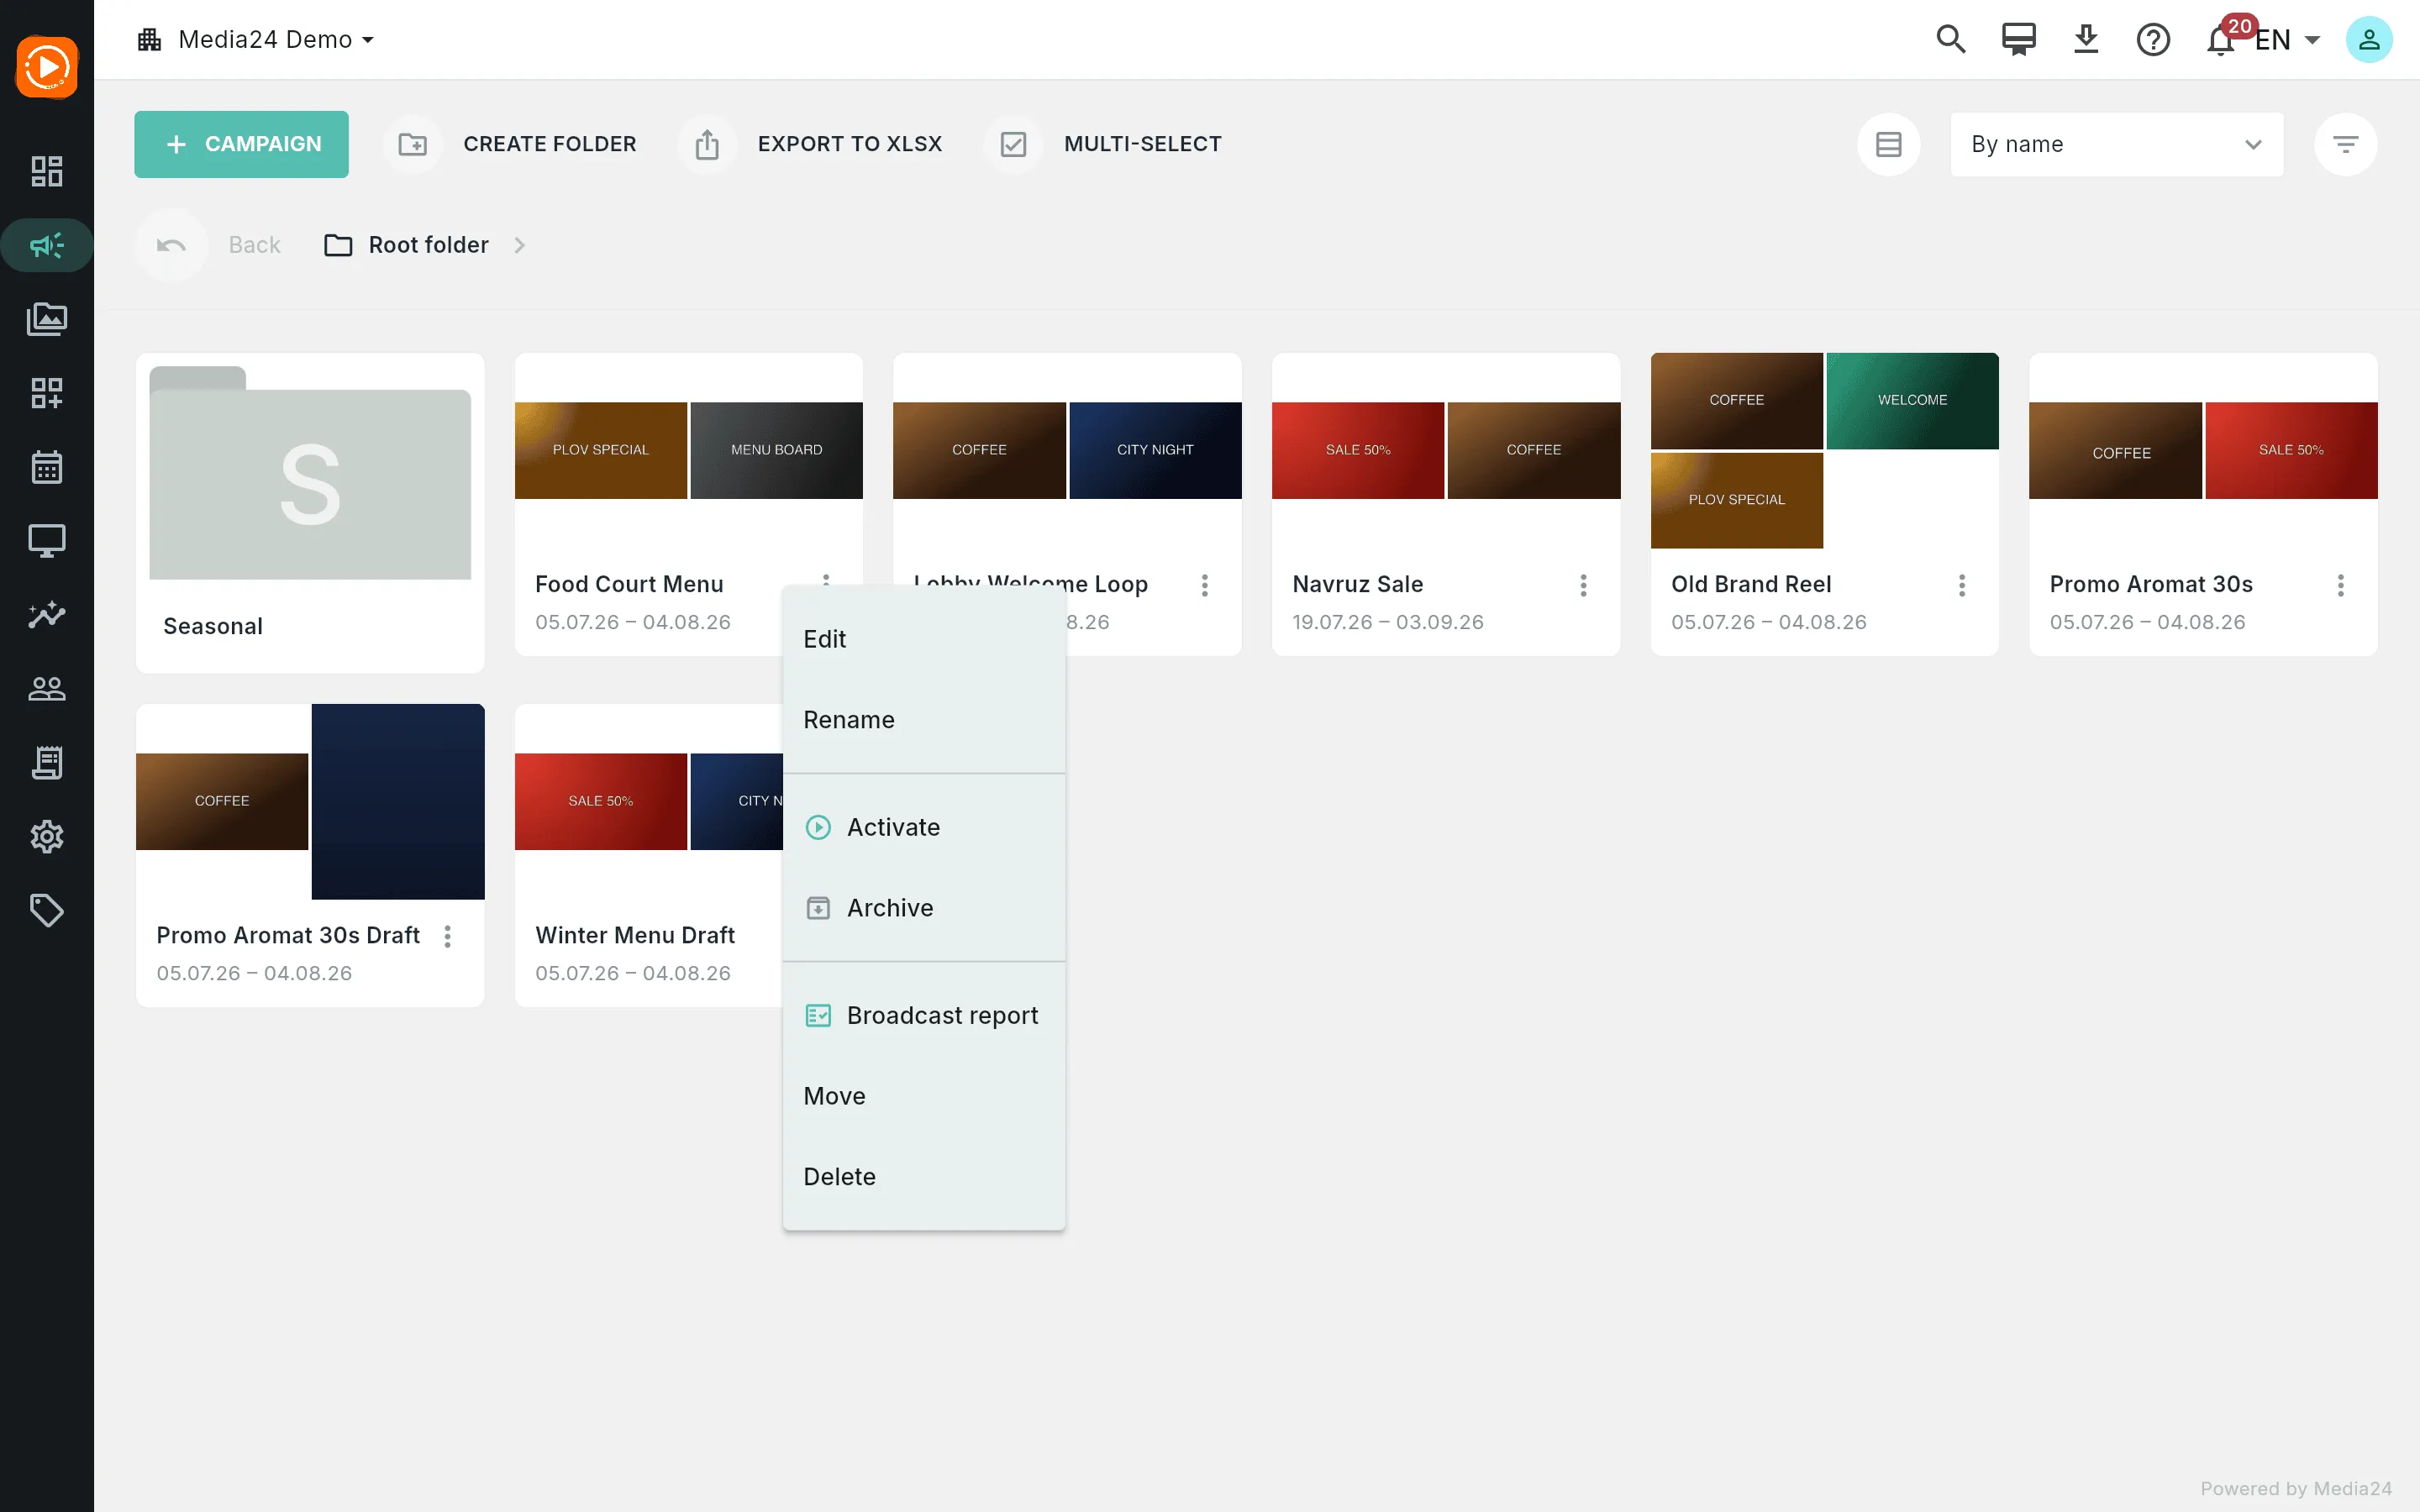Open the Food Court Menu campaign thumbnail
2420x1512 pixels.
tap(688, 450)
